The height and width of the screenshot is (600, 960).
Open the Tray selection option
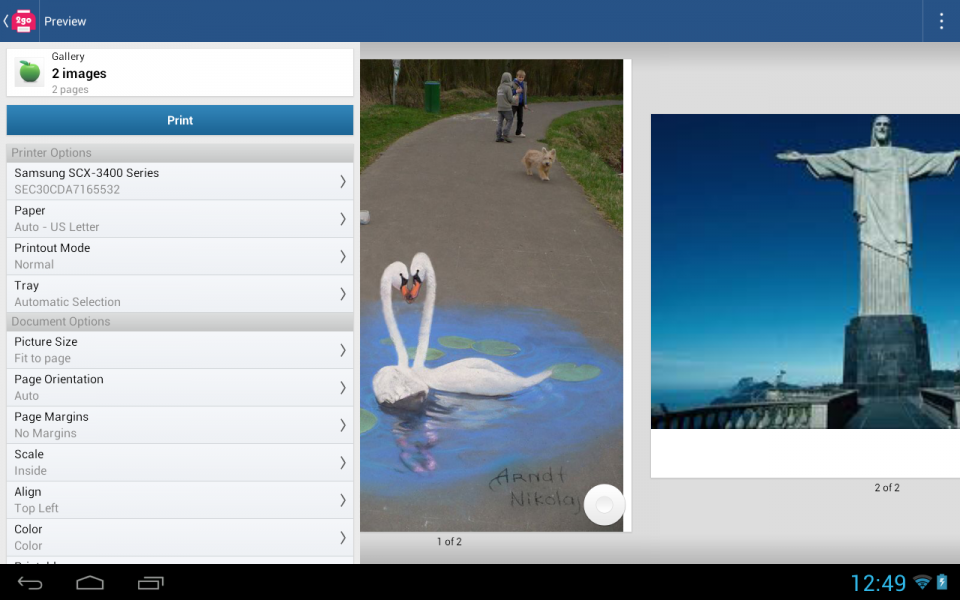coord(180,294)
